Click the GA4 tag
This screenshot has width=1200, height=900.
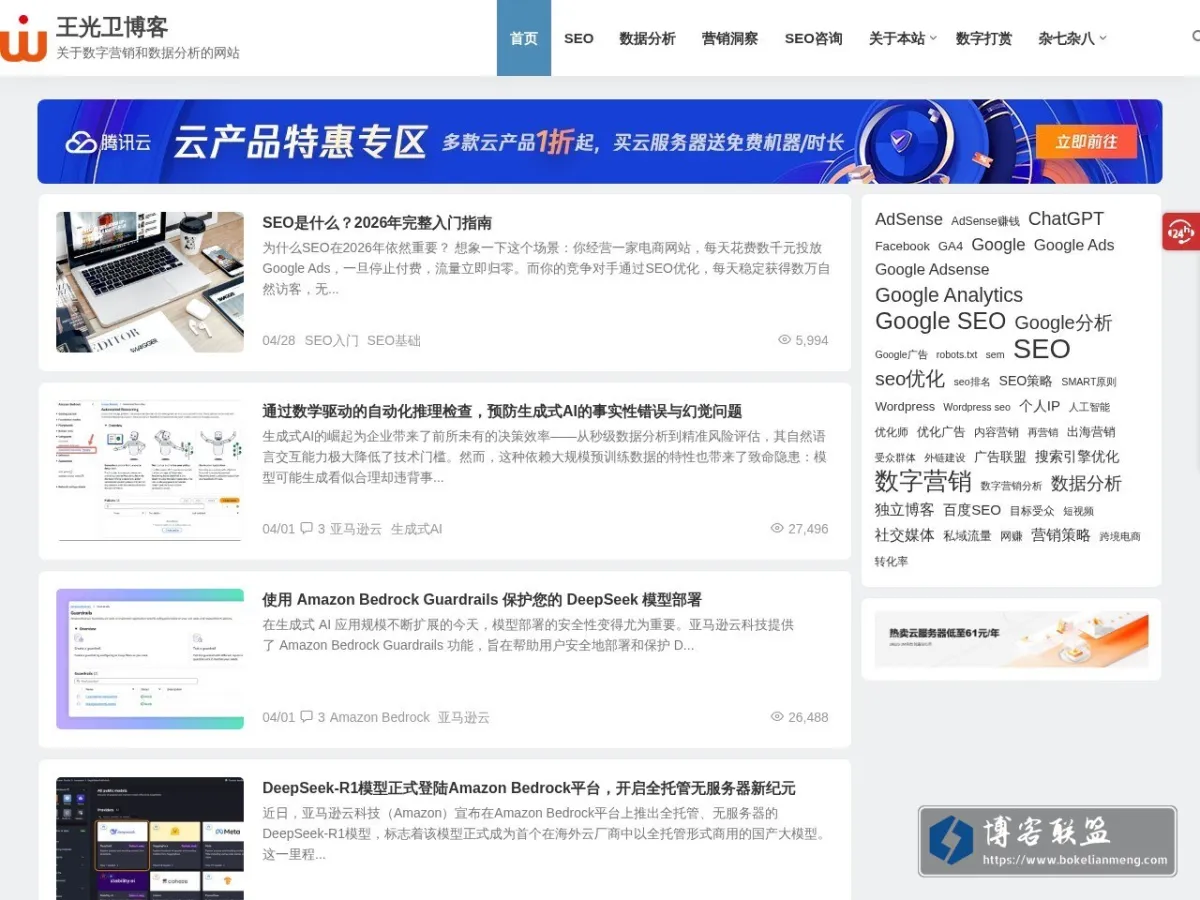[x=950, y=246]
